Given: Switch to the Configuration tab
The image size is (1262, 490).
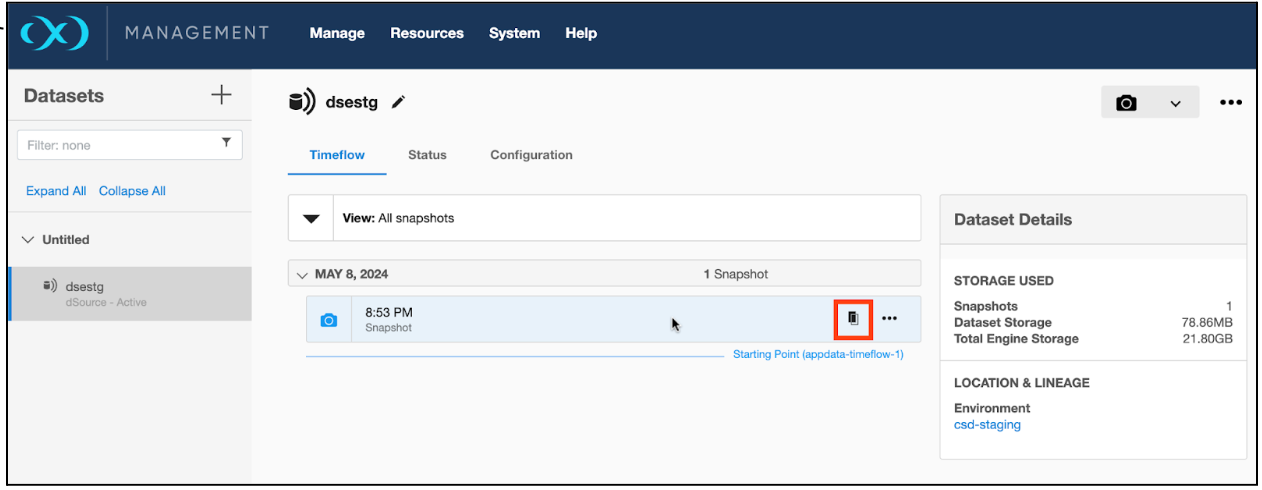Looking at the screenshot, I should coord(531,155).
